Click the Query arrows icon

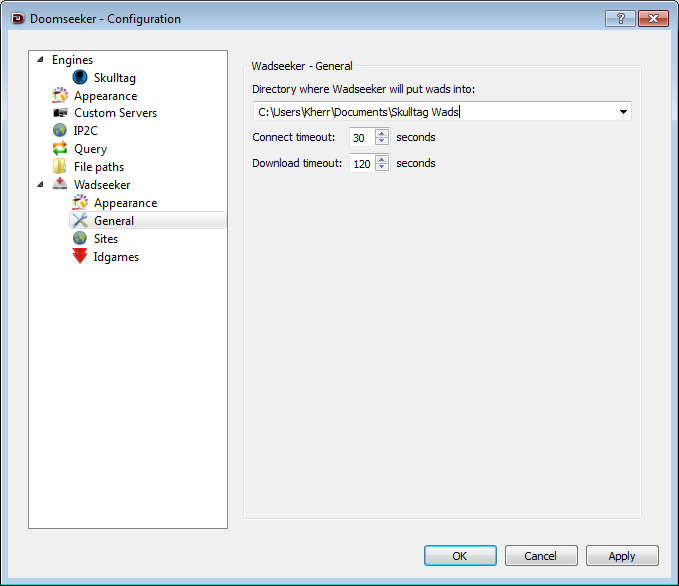tap(60, 149)
